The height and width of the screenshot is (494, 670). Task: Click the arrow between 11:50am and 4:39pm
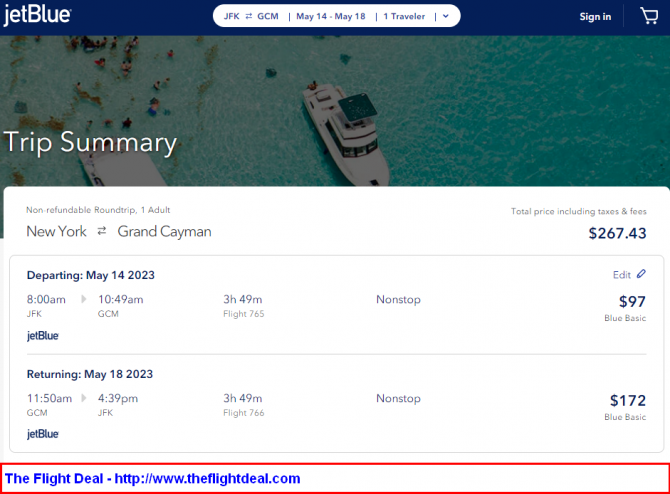[x=84, y=398]
